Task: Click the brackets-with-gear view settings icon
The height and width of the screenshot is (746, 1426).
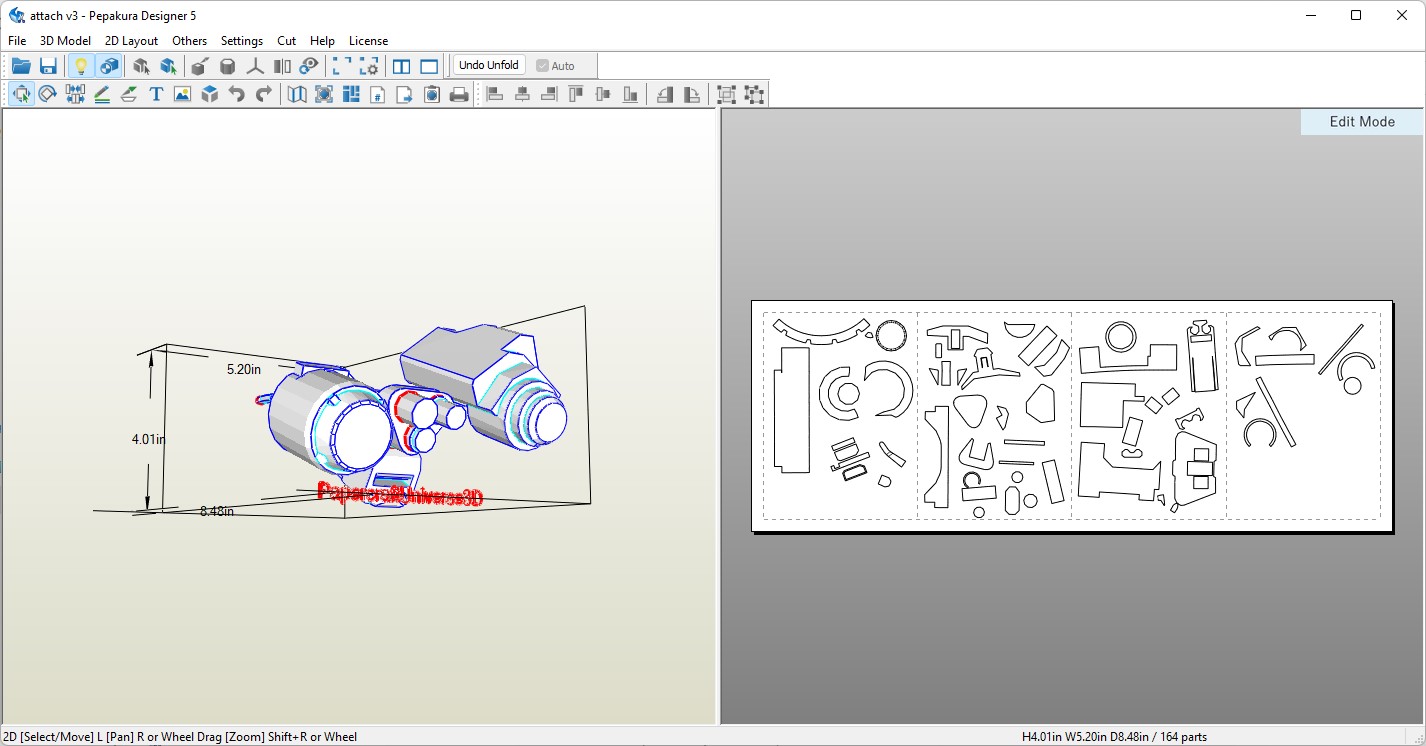Action: 370,66
